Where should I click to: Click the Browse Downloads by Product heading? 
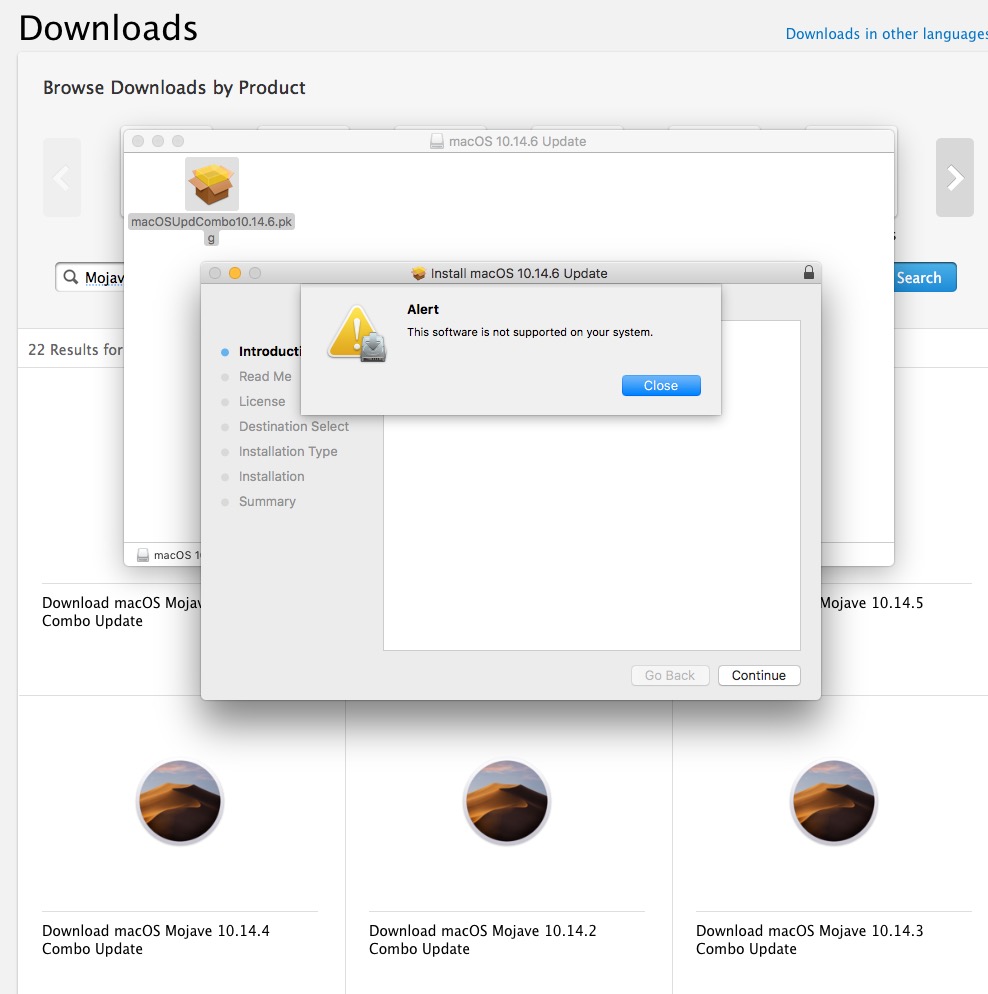pyautogui.click(x=174, y=87)
